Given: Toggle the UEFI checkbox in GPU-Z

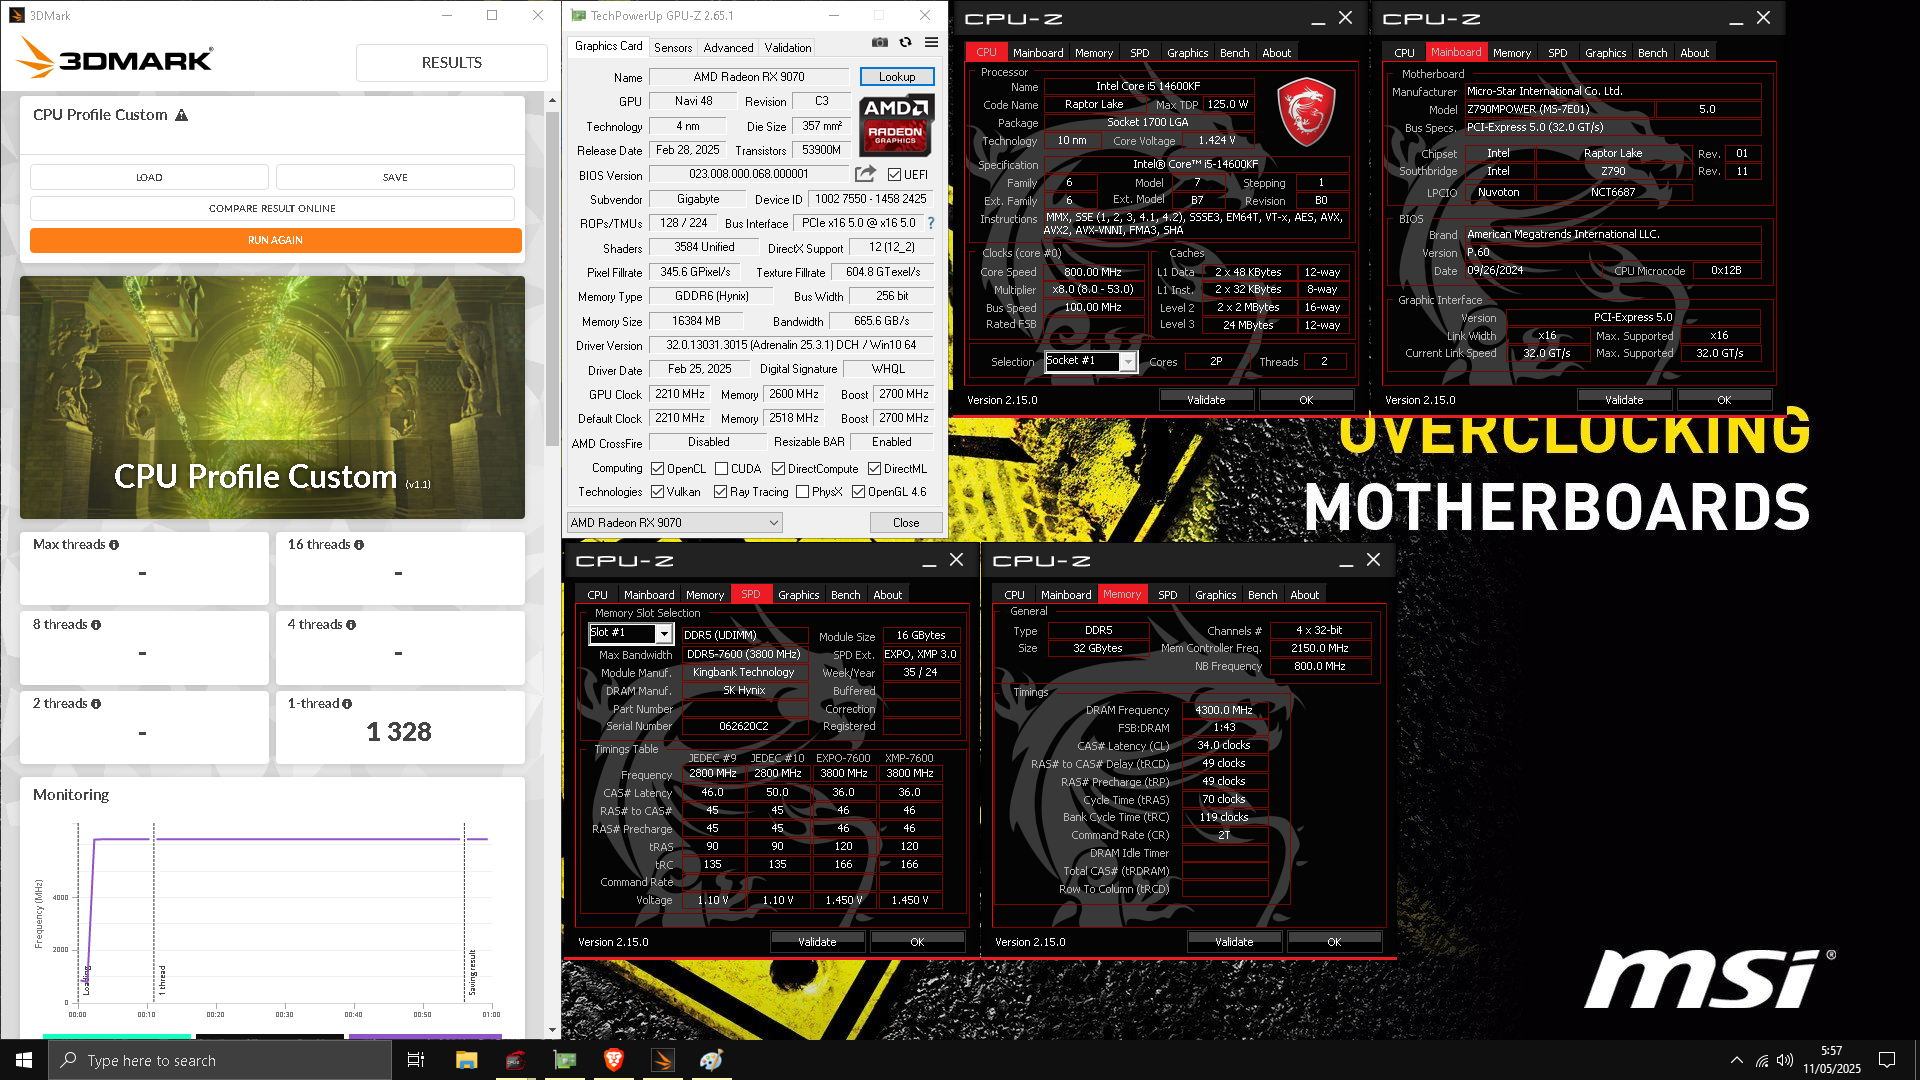Looking at the screenshot, I should pyautogui.click(x=895, y=175).
